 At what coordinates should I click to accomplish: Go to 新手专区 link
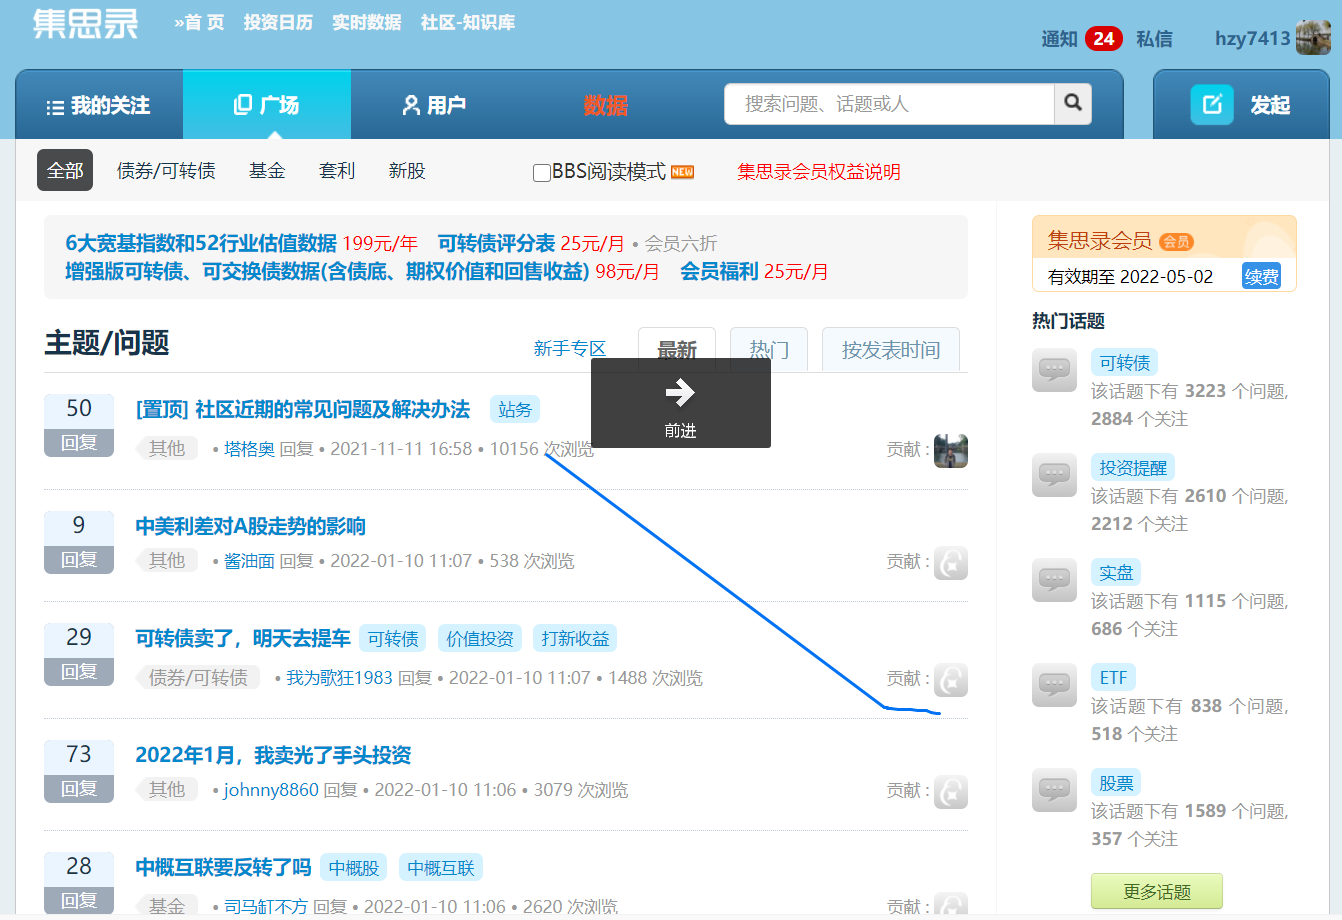[x=570, y=349]
